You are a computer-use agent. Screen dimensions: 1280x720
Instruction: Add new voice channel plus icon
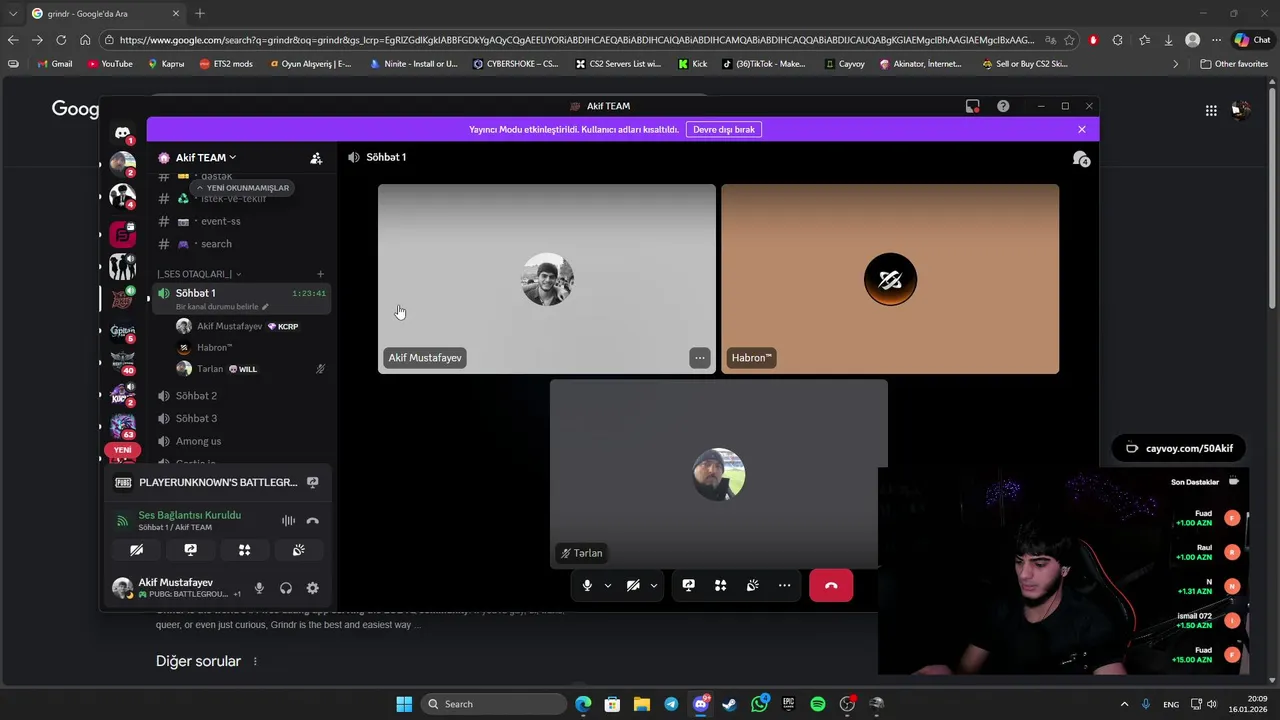[320, 274]
